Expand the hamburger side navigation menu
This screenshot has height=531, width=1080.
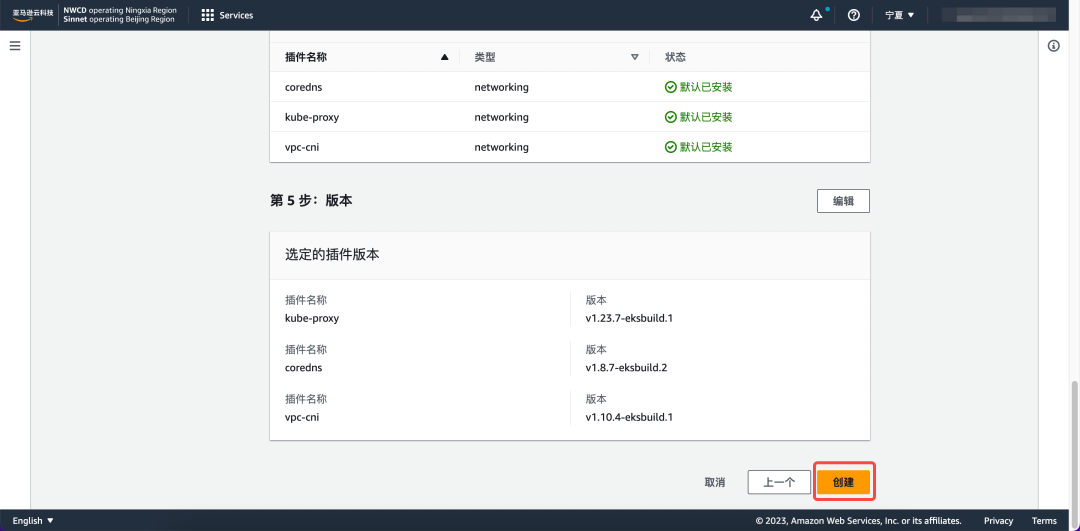coord(15,46)
